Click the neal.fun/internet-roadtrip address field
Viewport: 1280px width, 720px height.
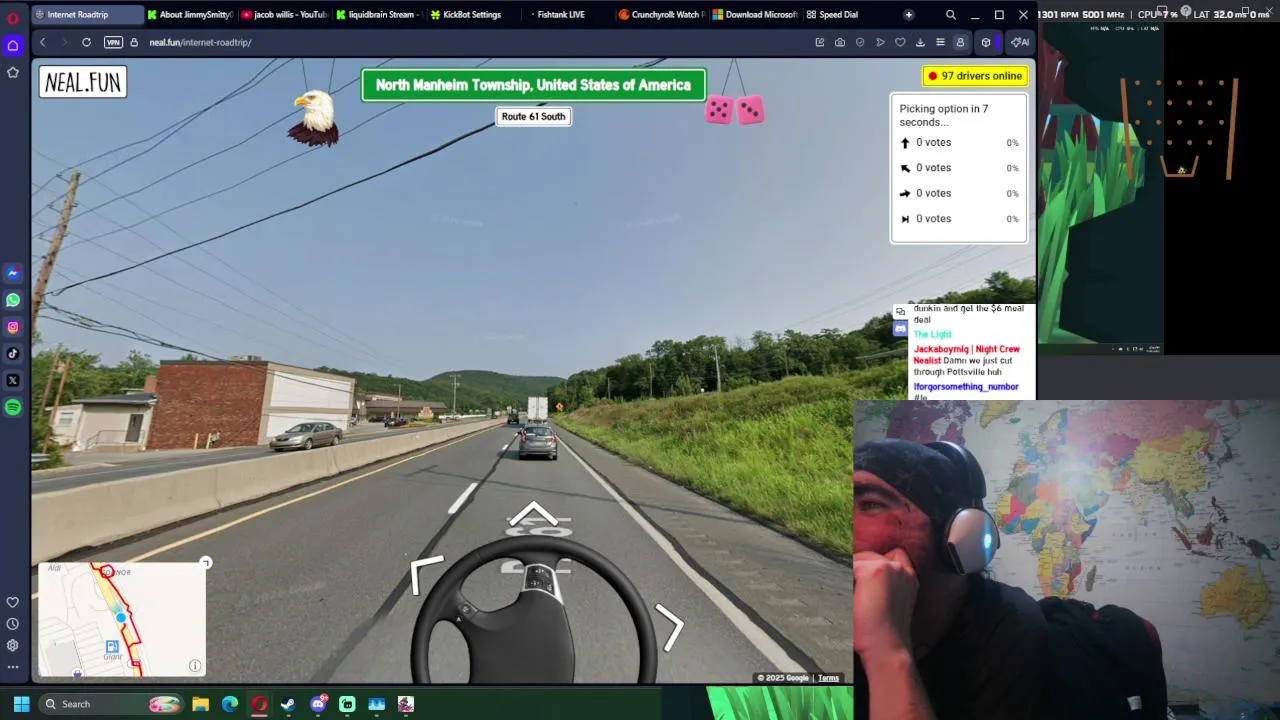[200, 42]
